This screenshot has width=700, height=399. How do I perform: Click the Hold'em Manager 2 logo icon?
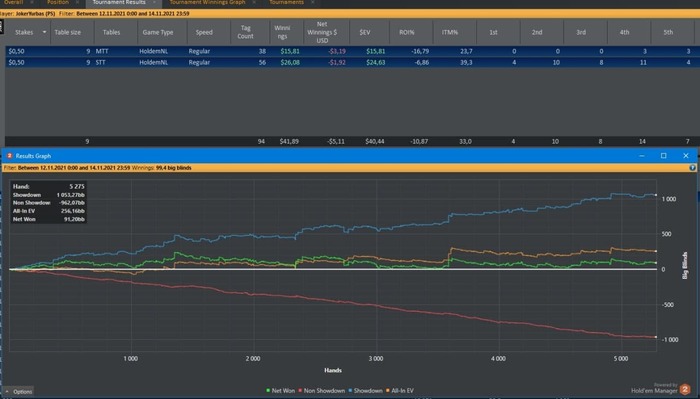coord(685,389)
